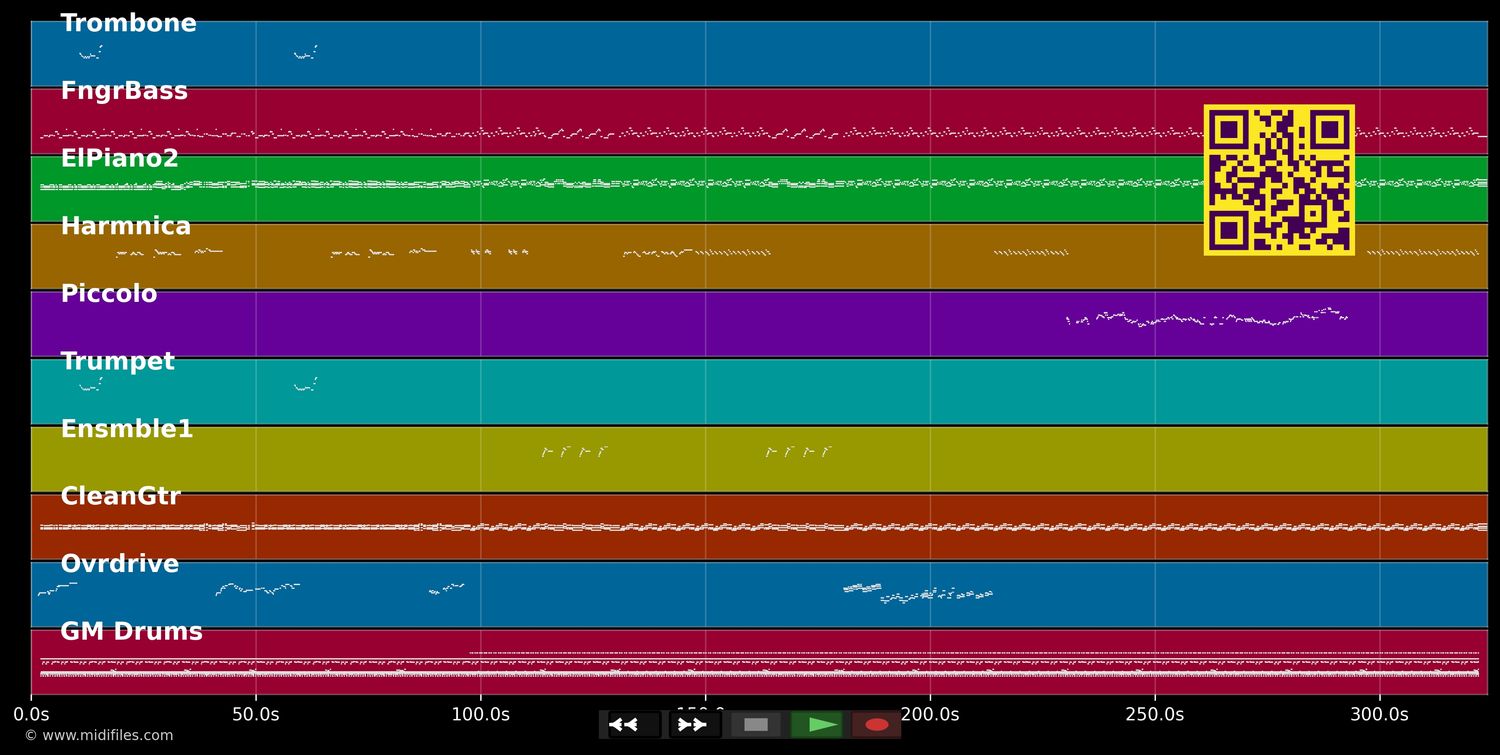Select the FngrBass track label
This screenshot has height=755, width=1500.
click(124, 90)
